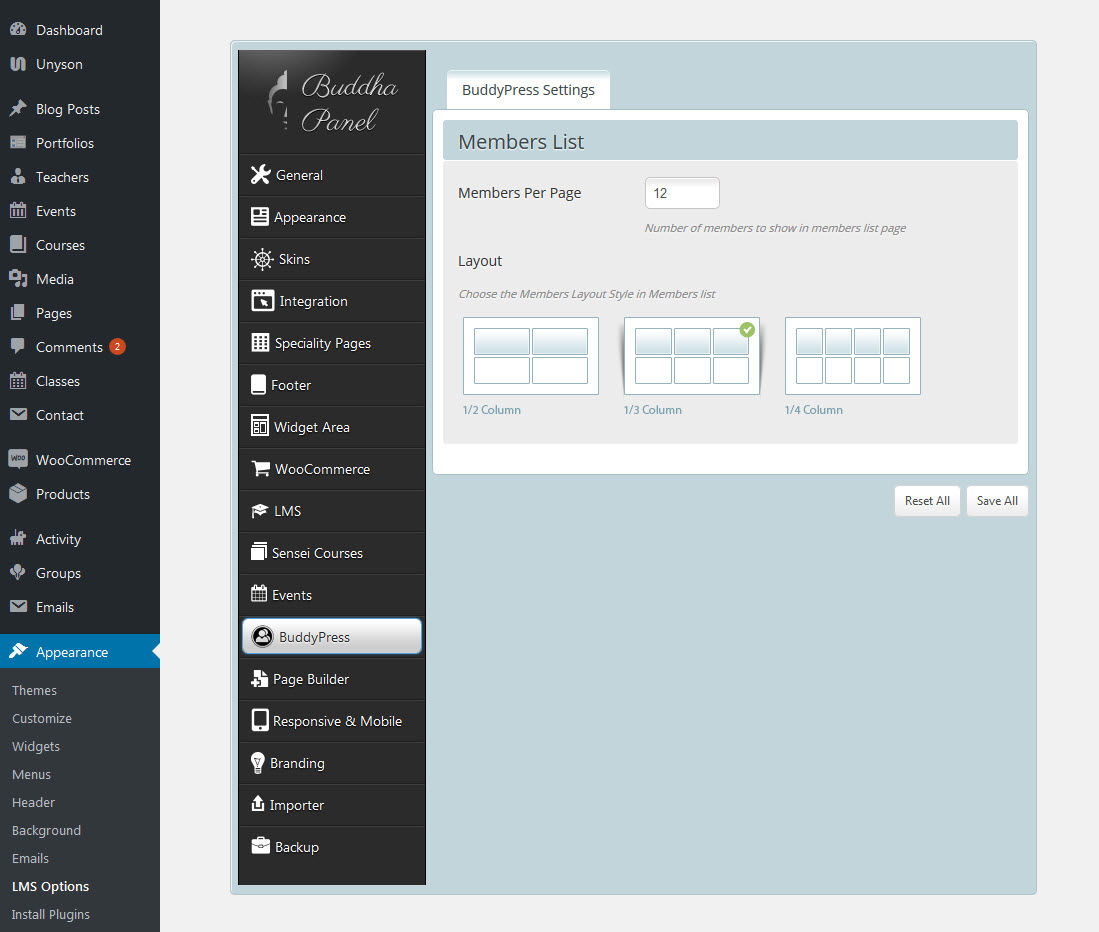Click the WooCommerce cart icon in Buddha Panel
The height and width of the screenshot is (932, 1099).
pos(260,469)
